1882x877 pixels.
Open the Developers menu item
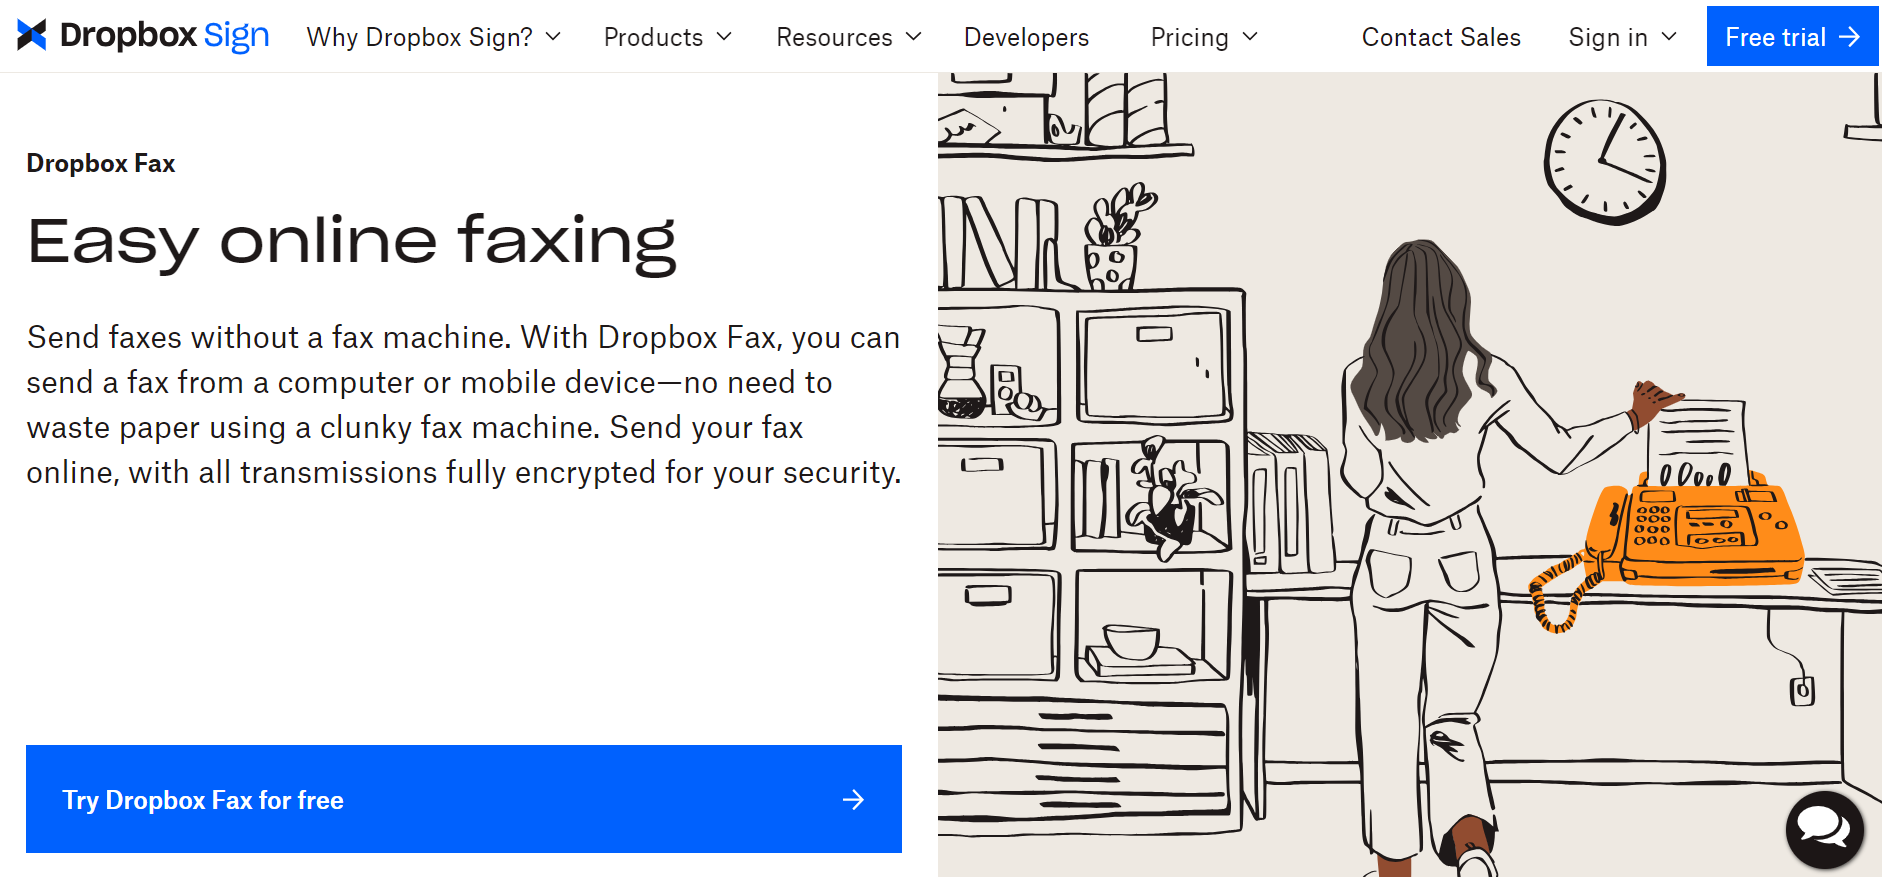pyautogui.click(x=1026, y=37)
